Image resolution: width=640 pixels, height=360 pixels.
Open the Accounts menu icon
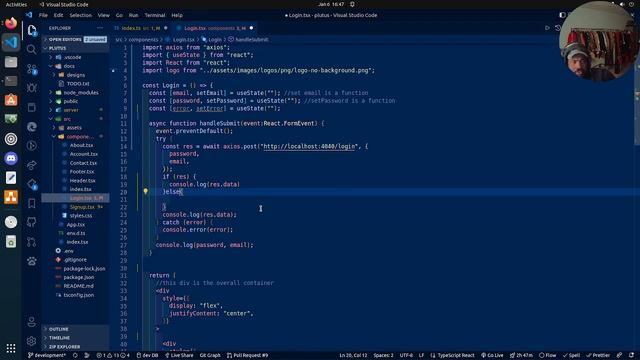pos(31,322)
